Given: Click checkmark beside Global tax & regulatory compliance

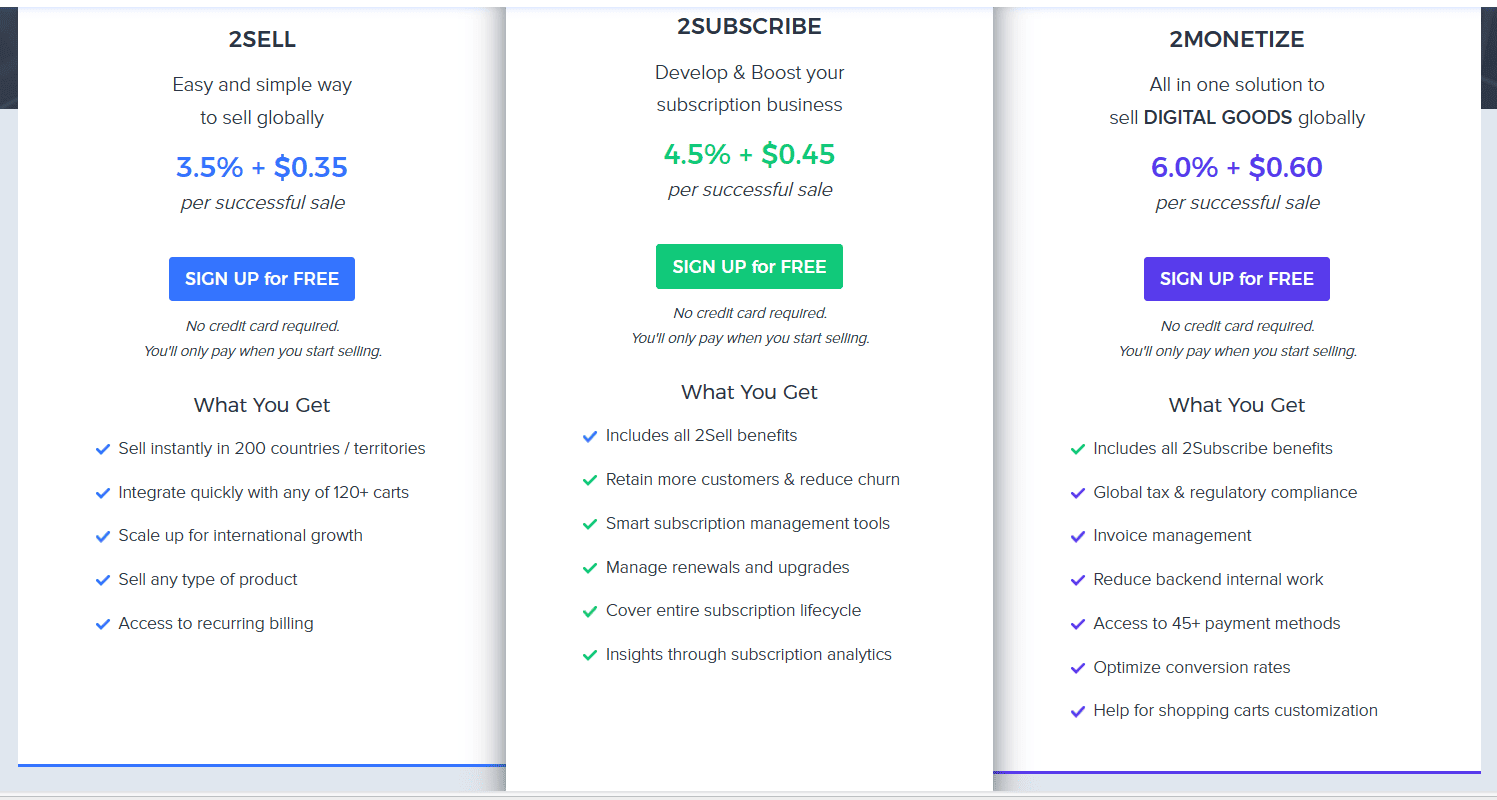Looking at the screenshot, I should 1077,493.
